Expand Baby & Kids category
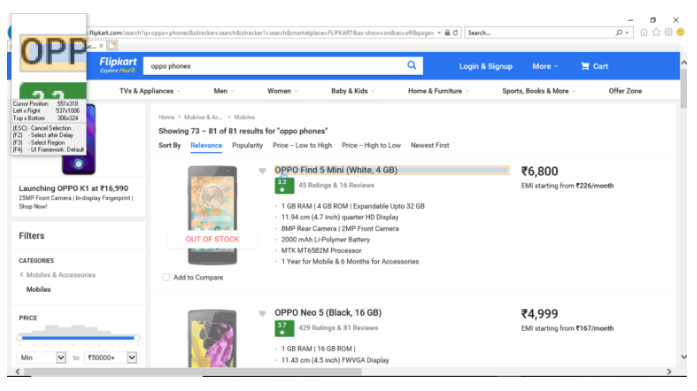This screenshot has width=697, height=391. 353,91
